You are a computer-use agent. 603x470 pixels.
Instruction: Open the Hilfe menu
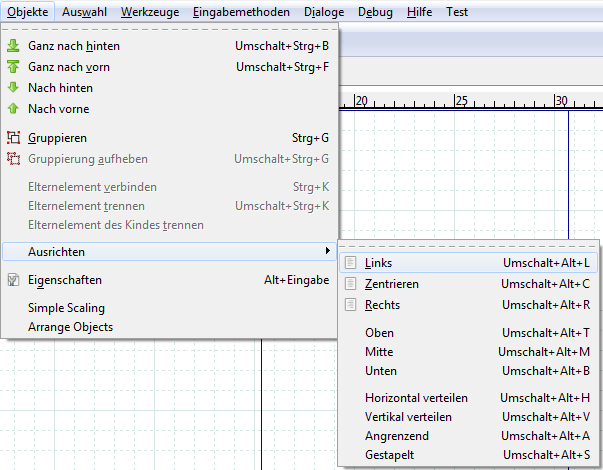click(421, 13)
